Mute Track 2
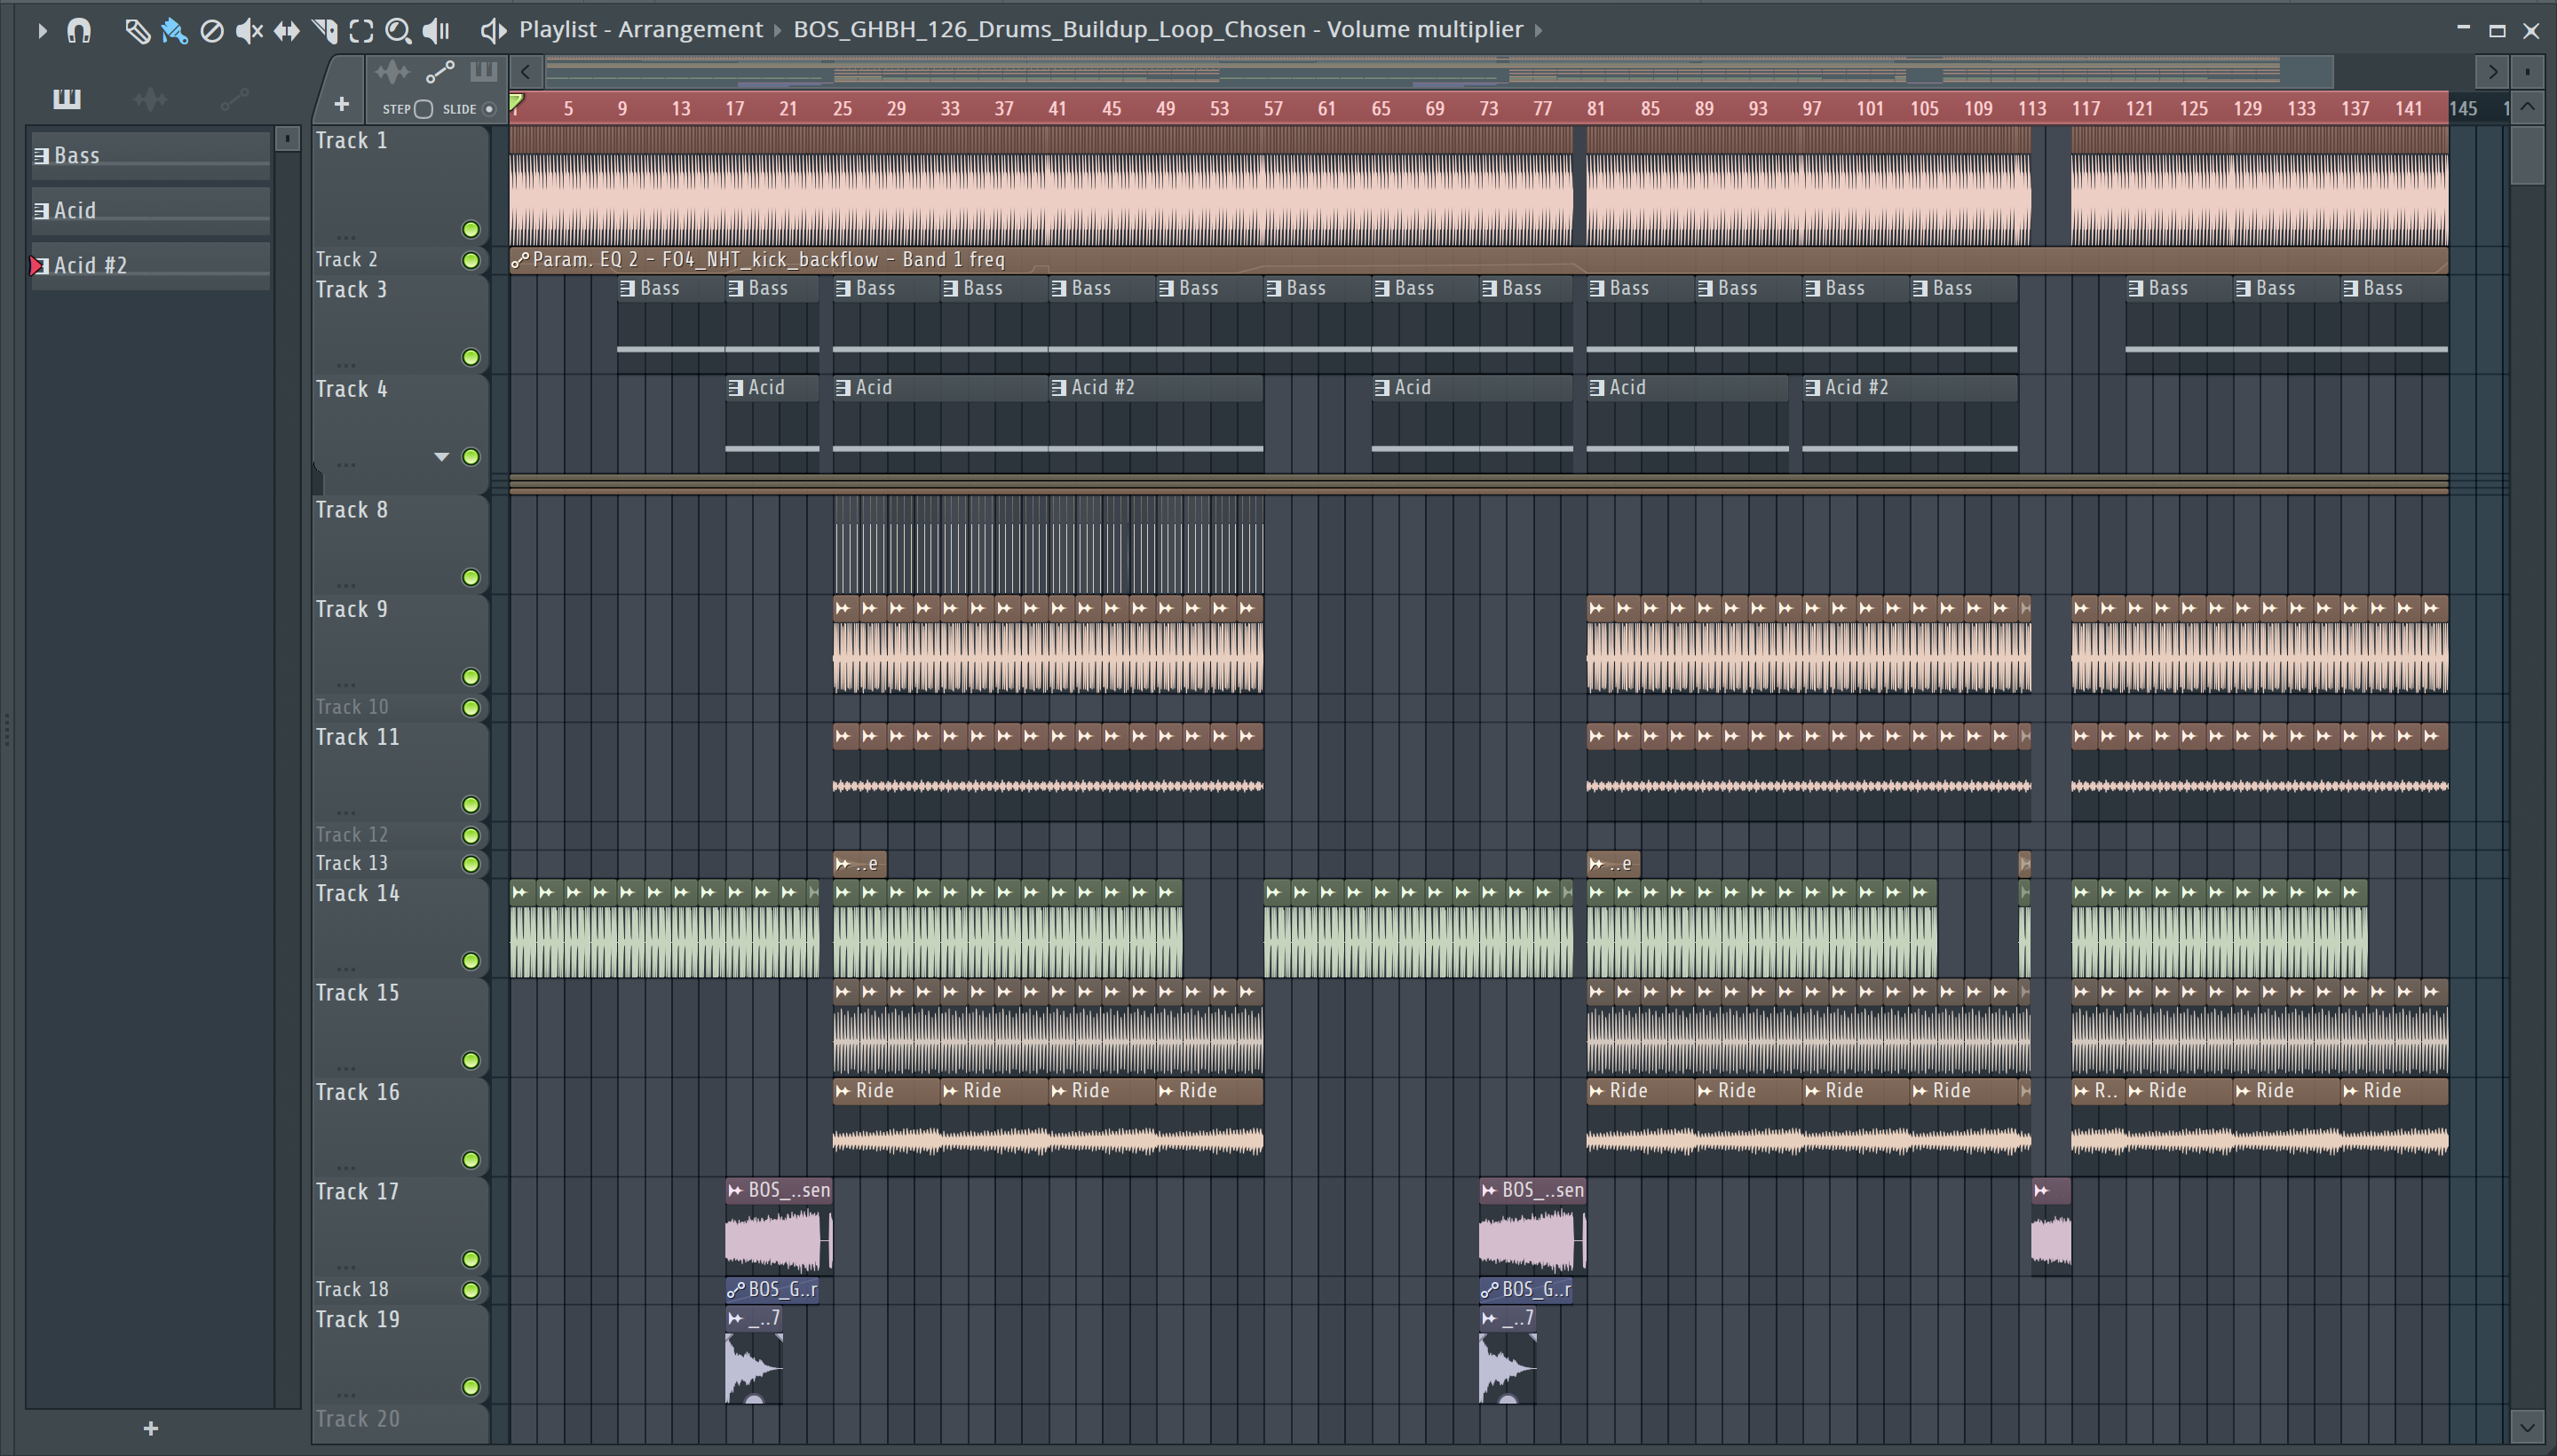 (x=471, y=260)
